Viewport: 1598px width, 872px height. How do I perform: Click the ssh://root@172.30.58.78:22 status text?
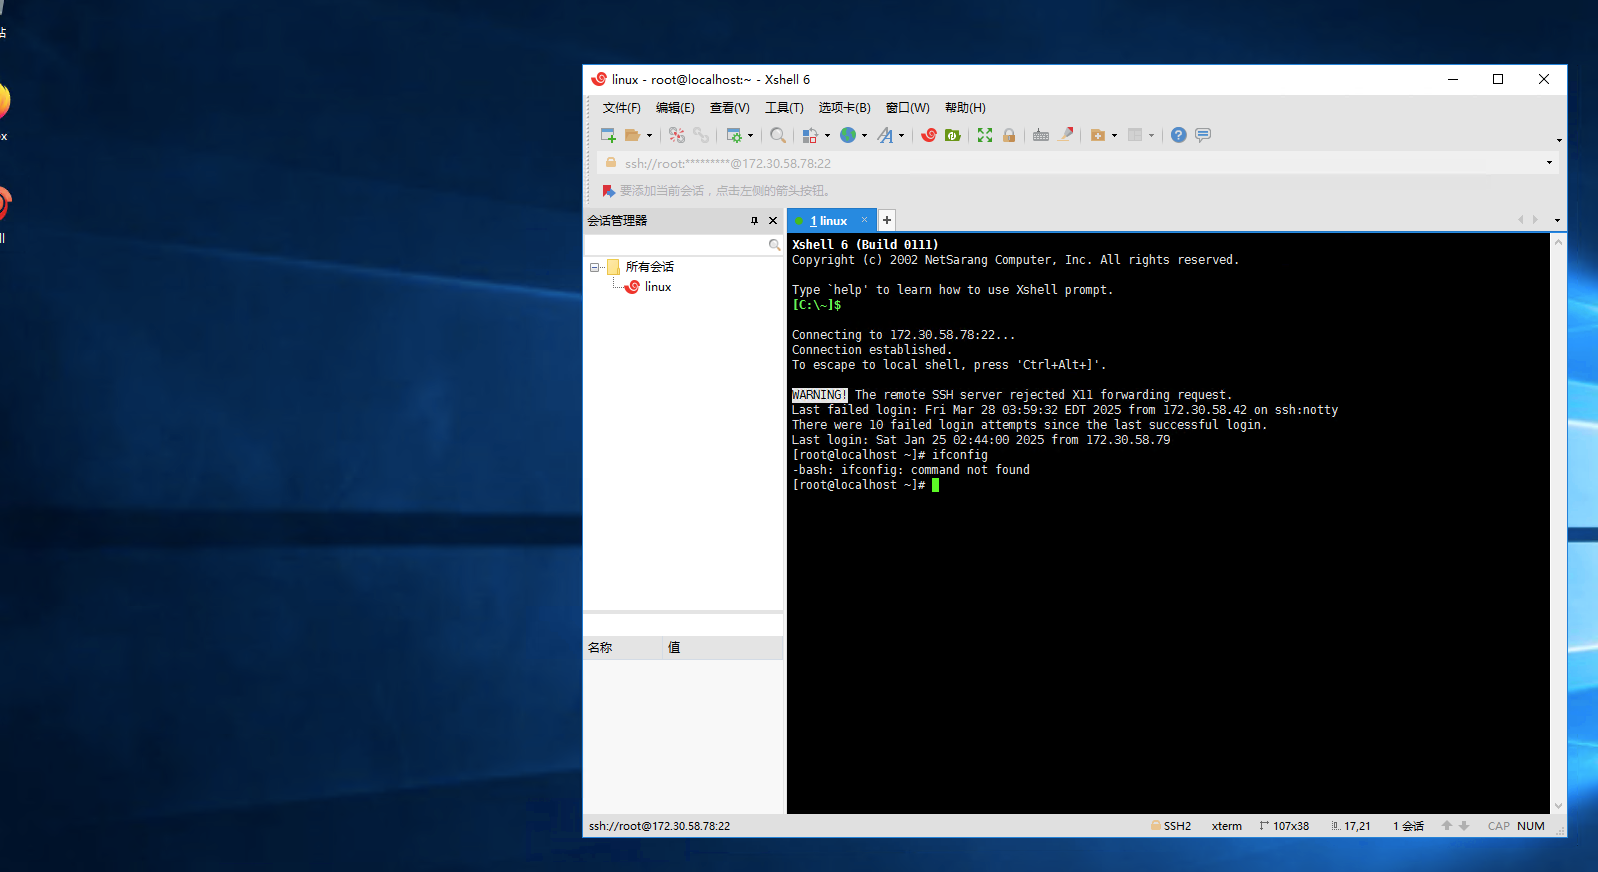pyautogui.click(x=659, y=826)
